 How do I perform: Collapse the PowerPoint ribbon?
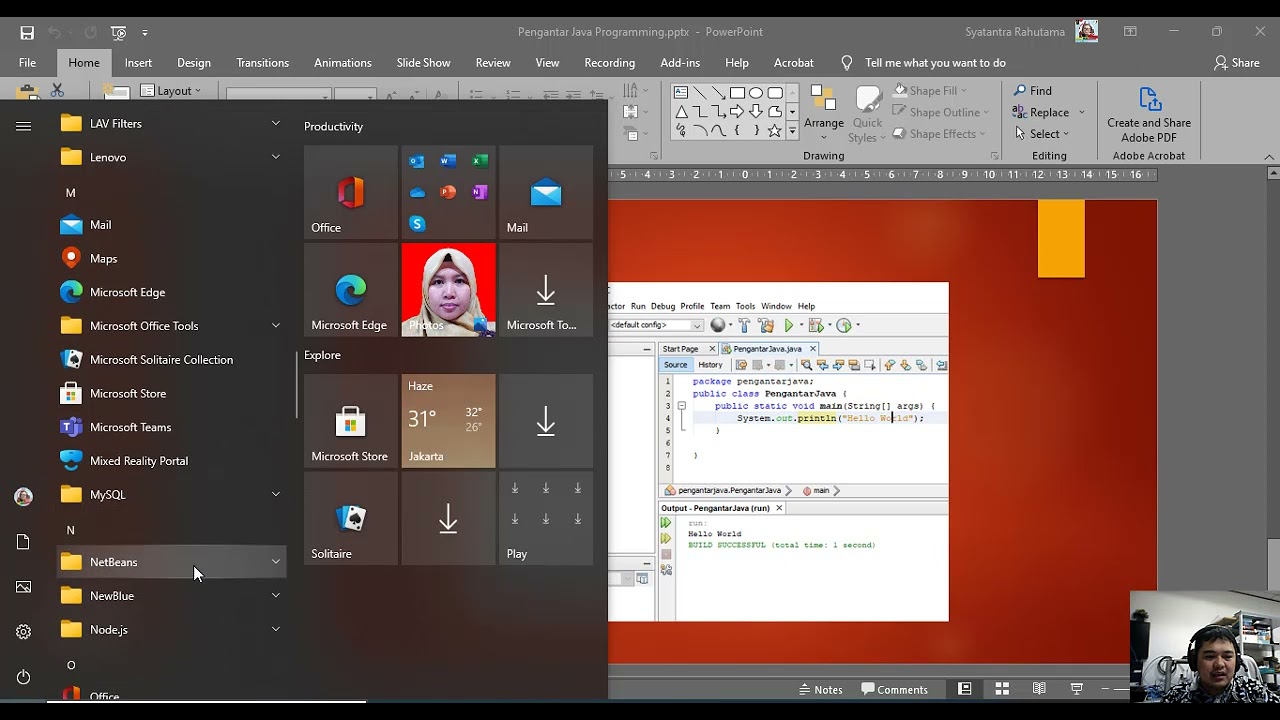[1269, 157]
